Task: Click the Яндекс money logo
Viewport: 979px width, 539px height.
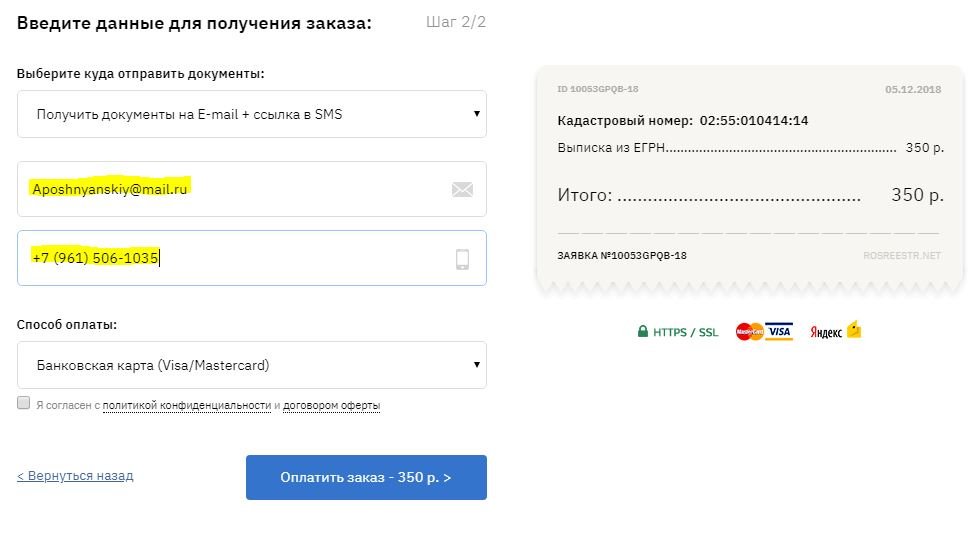Action: pos(836,332)
